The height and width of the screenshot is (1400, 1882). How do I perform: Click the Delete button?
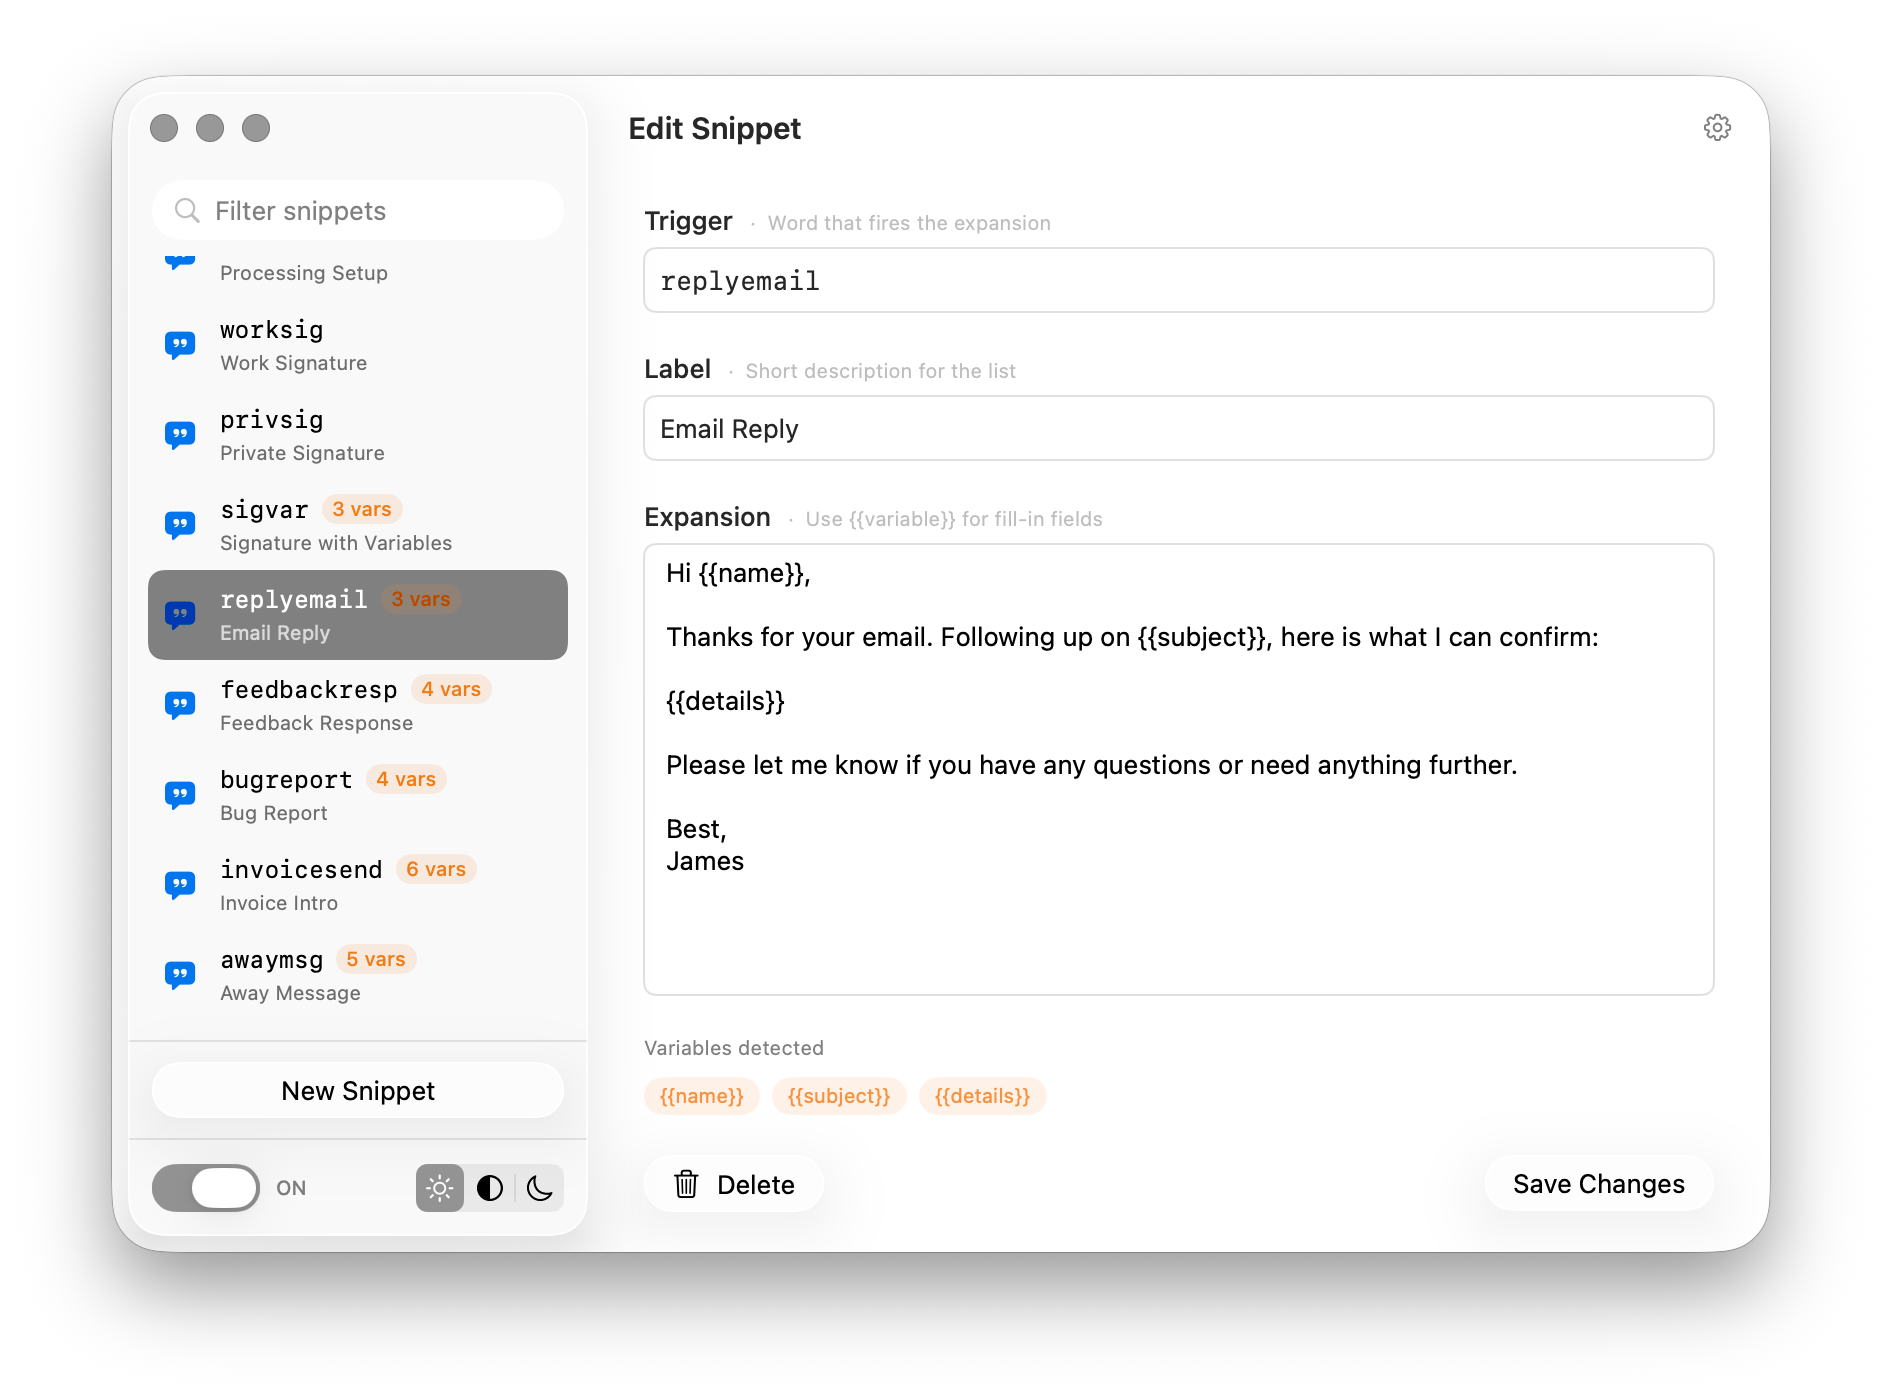coord(733,1184)
